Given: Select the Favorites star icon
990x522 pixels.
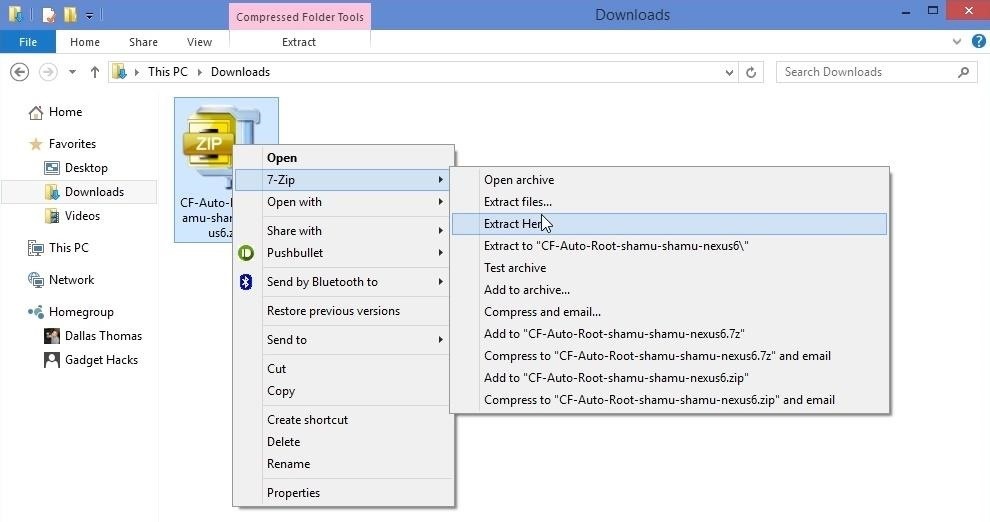Looking at the screenshot, I should (36, 144).
